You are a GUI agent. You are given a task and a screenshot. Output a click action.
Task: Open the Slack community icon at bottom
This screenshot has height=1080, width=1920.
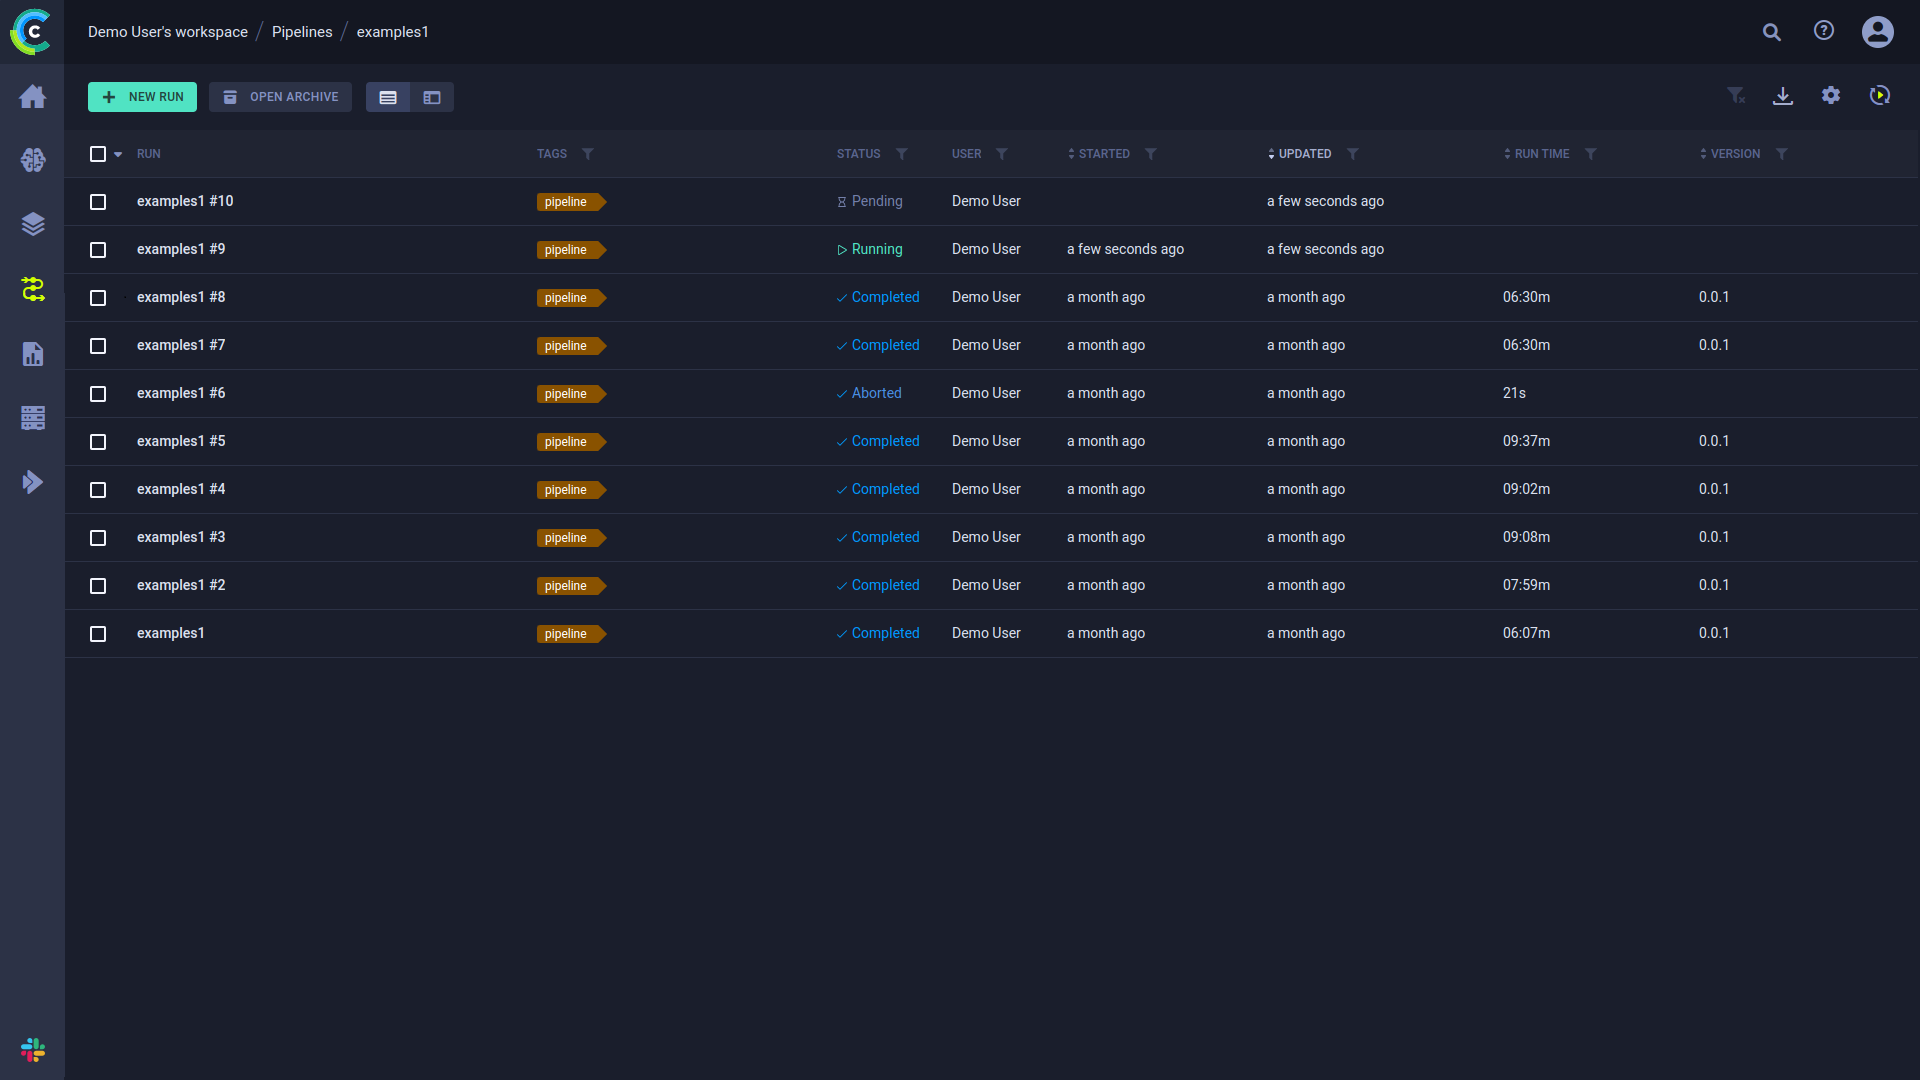click(33, 1049)
